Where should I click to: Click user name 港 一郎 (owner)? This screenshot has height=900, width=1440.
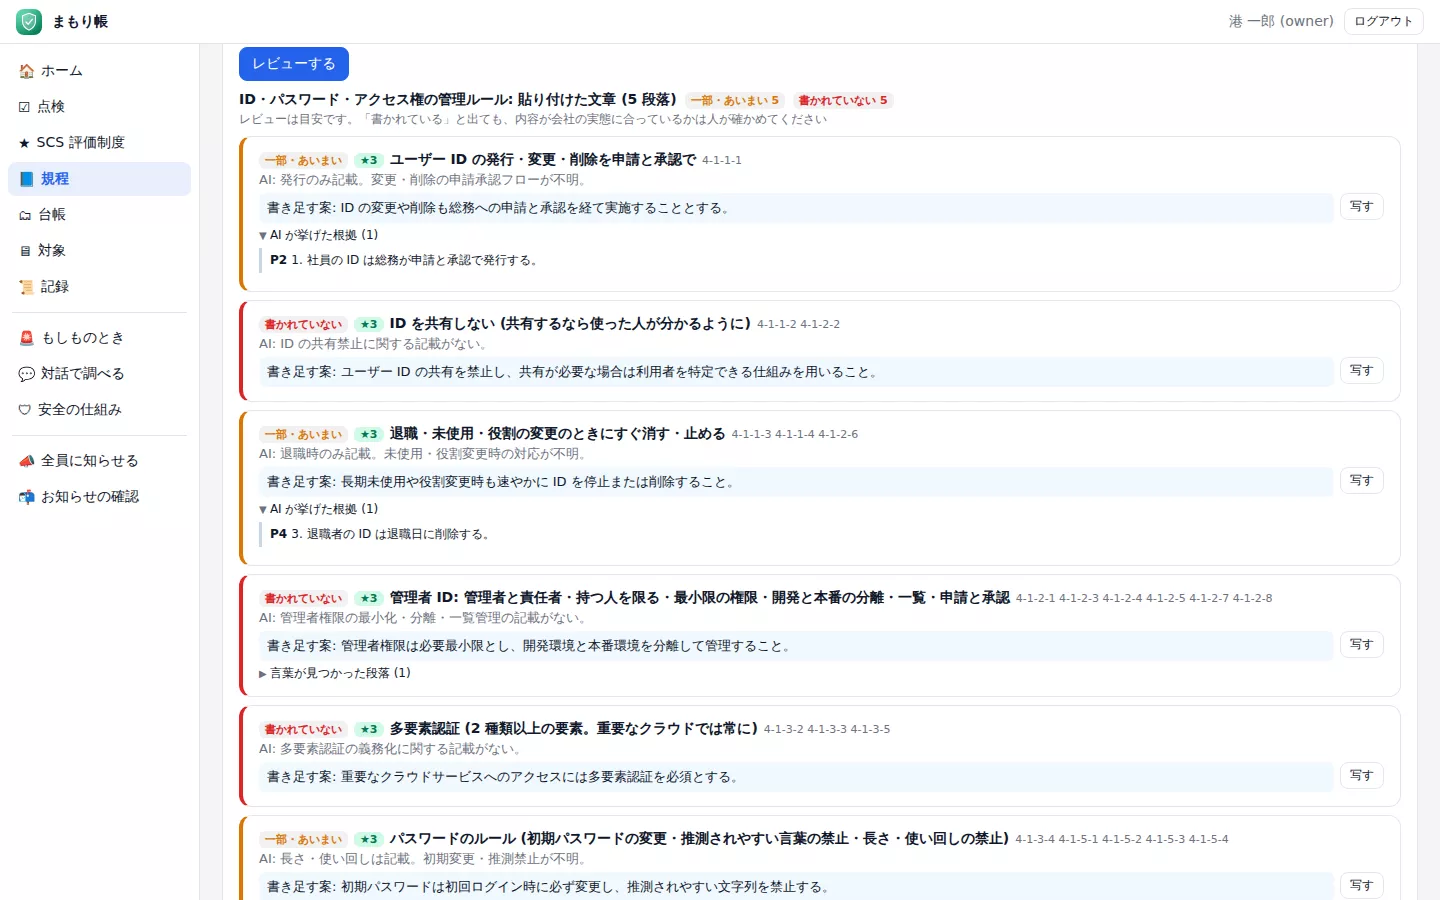(x=1281, y=21)
